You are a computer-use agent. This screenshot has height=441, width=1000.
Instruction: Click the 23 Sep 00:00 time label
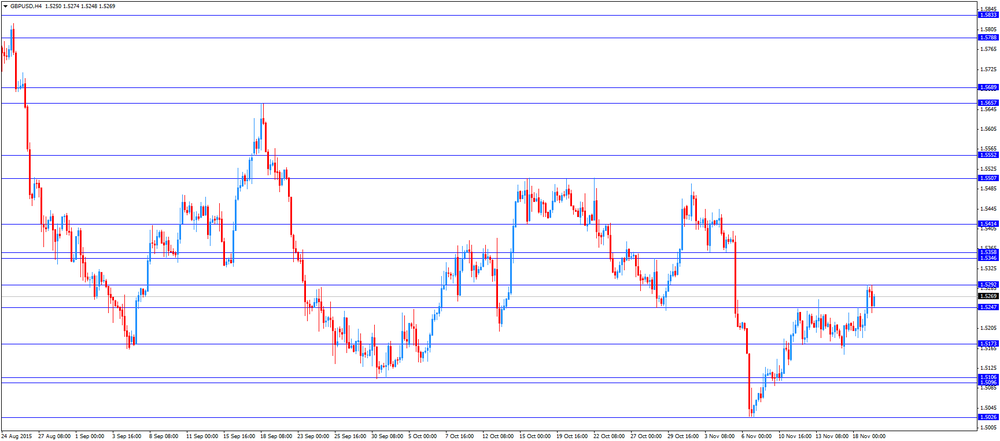[x=313, y=437]
